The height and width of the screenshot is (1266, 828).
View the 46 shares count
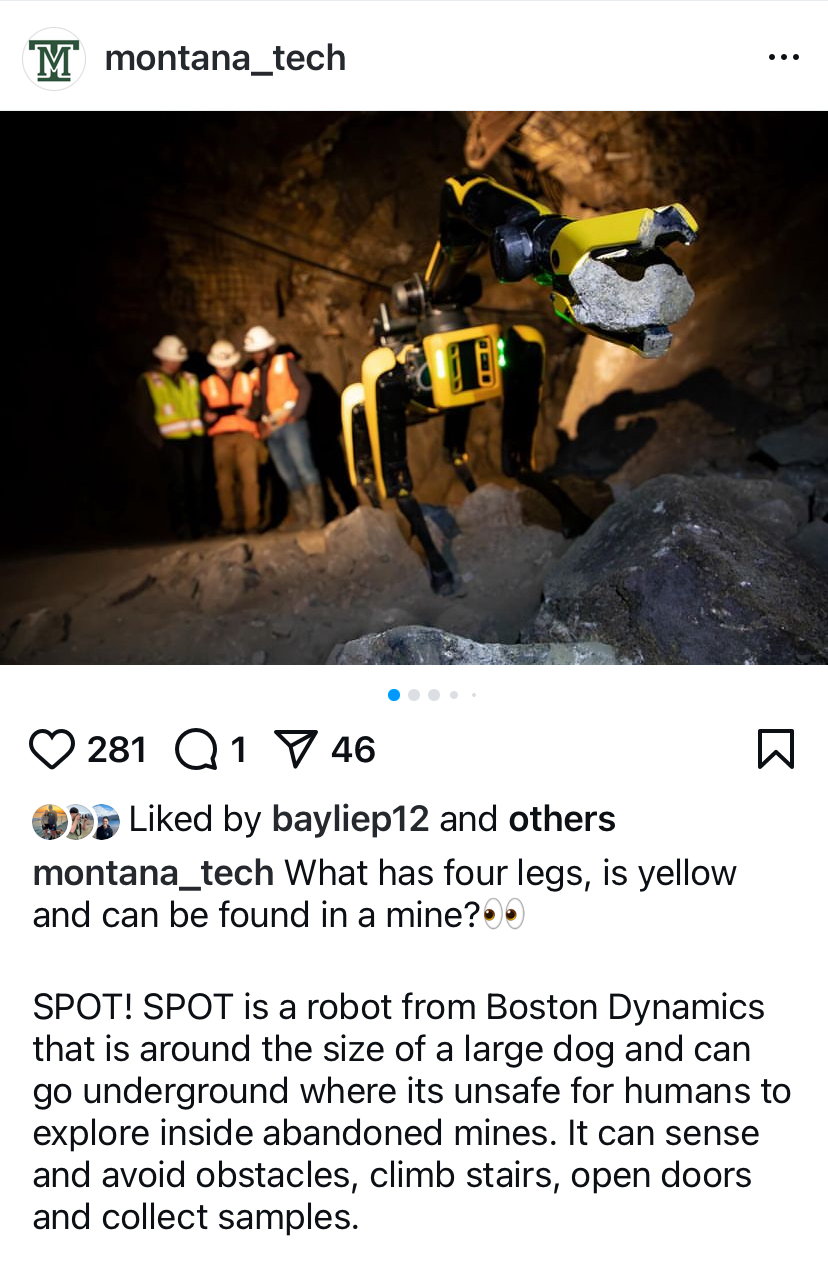point(353,749)
